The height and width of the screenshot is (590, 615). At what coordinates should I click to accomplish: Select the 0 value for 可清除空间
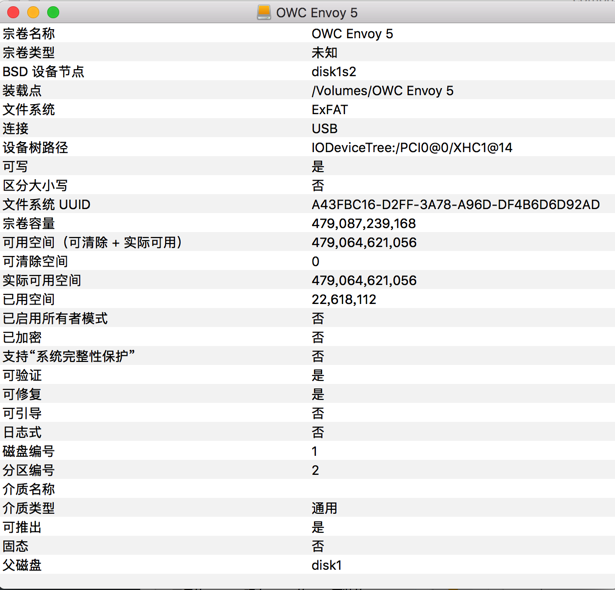(x=315, y=262)
